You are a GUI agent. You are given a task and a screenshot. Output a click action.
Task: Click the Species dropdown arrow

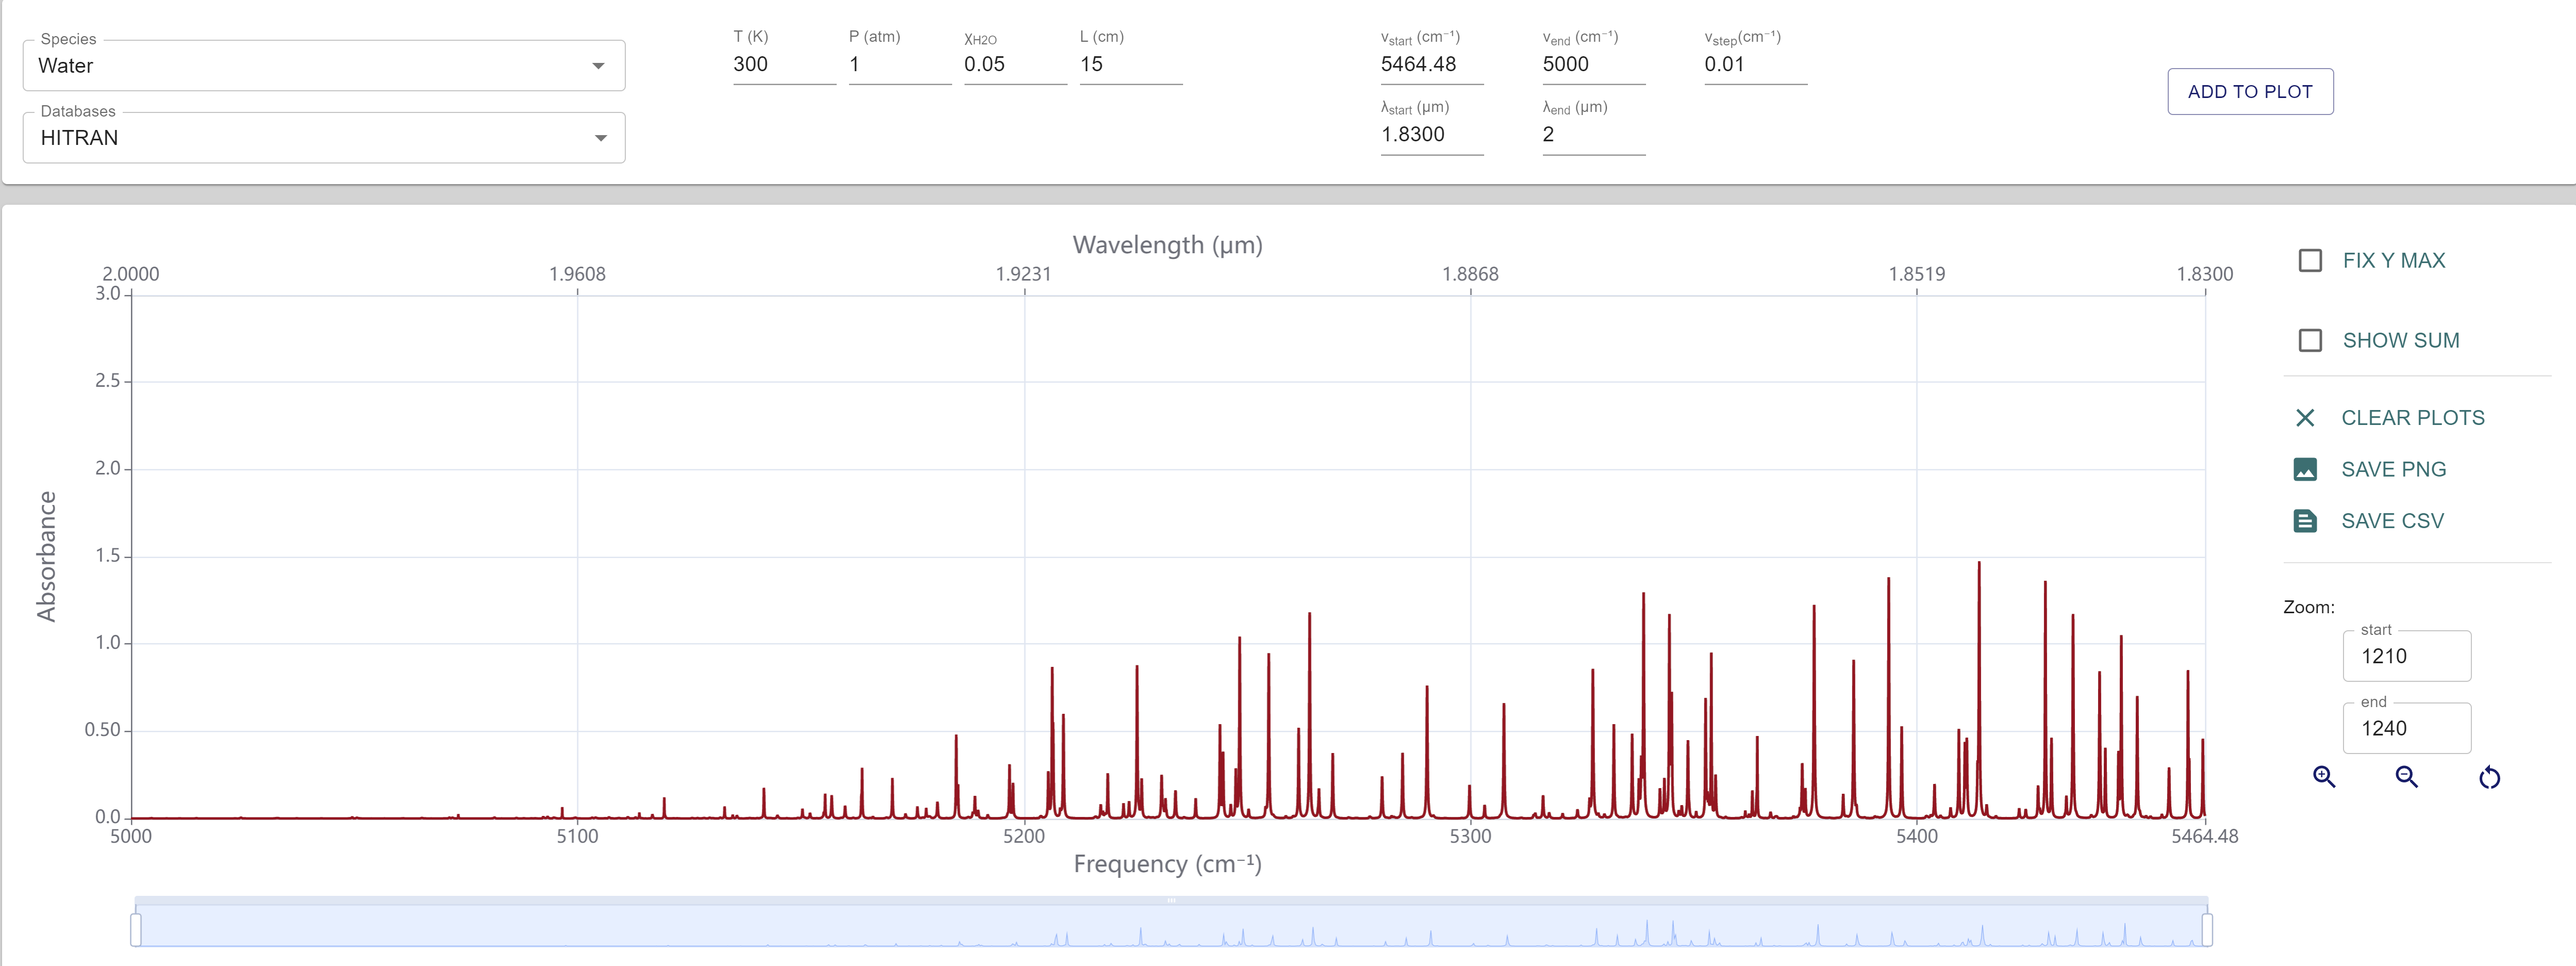coord(598,66)
